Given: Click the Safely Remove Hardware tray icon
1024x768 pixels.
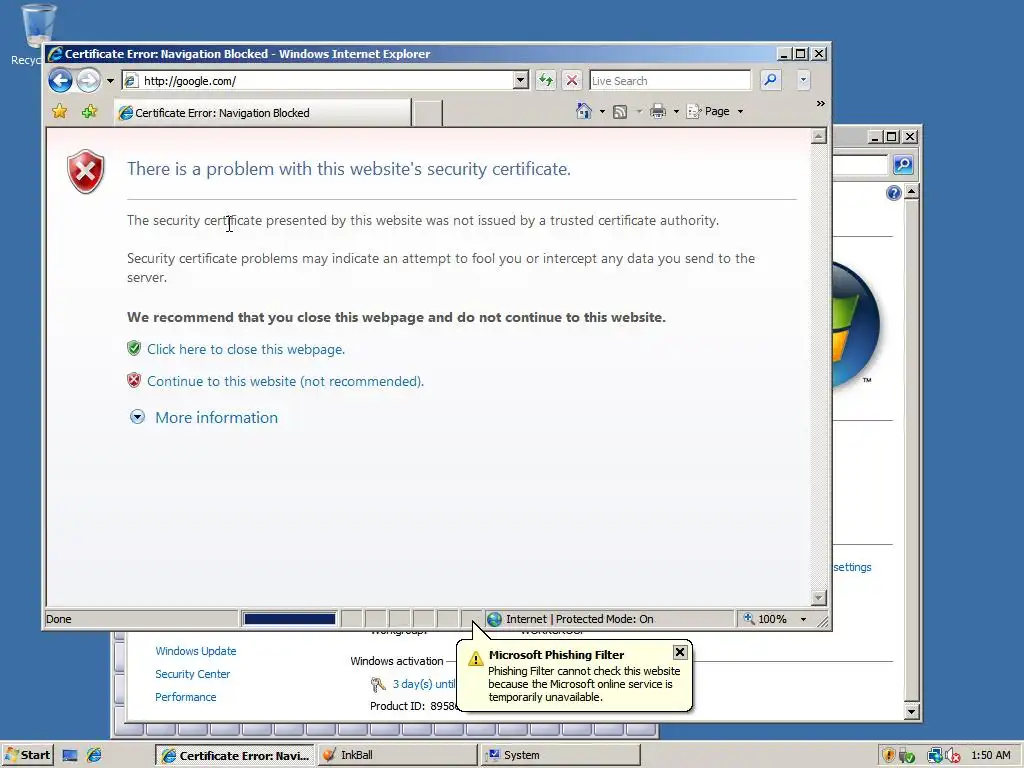Looking at the screenshot, I should tap(906, 756).
